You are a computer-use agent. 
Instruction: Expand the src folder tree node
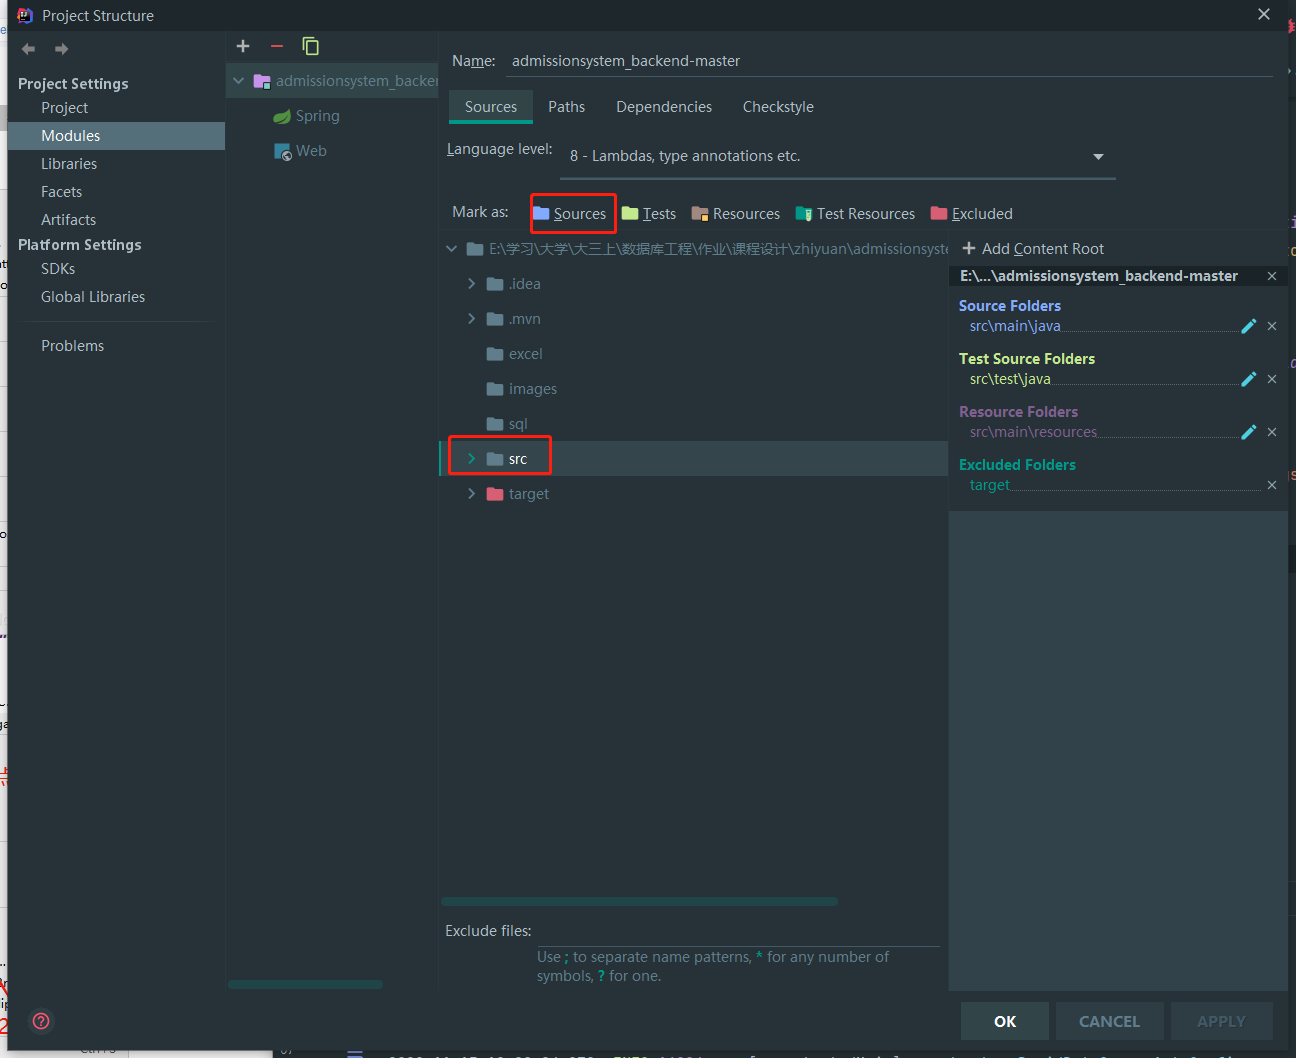click(x=471, y=459)
